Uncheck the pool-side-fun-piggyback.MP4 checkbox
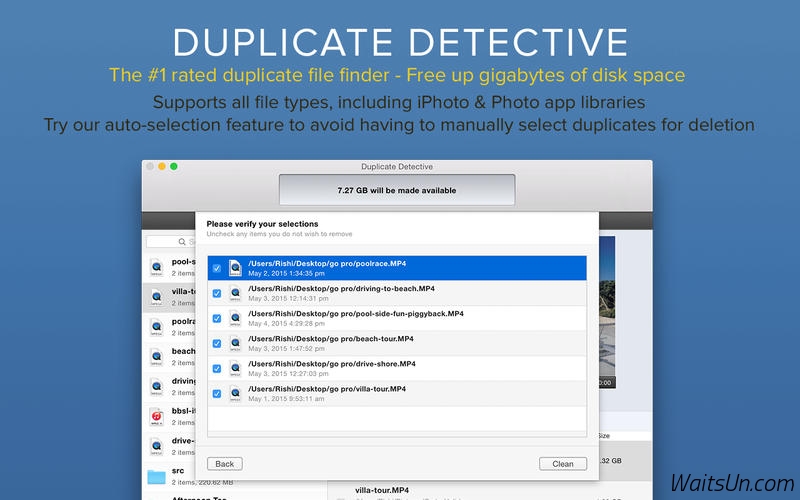Screen dimensions: 800x500 (x=217, y=318)
